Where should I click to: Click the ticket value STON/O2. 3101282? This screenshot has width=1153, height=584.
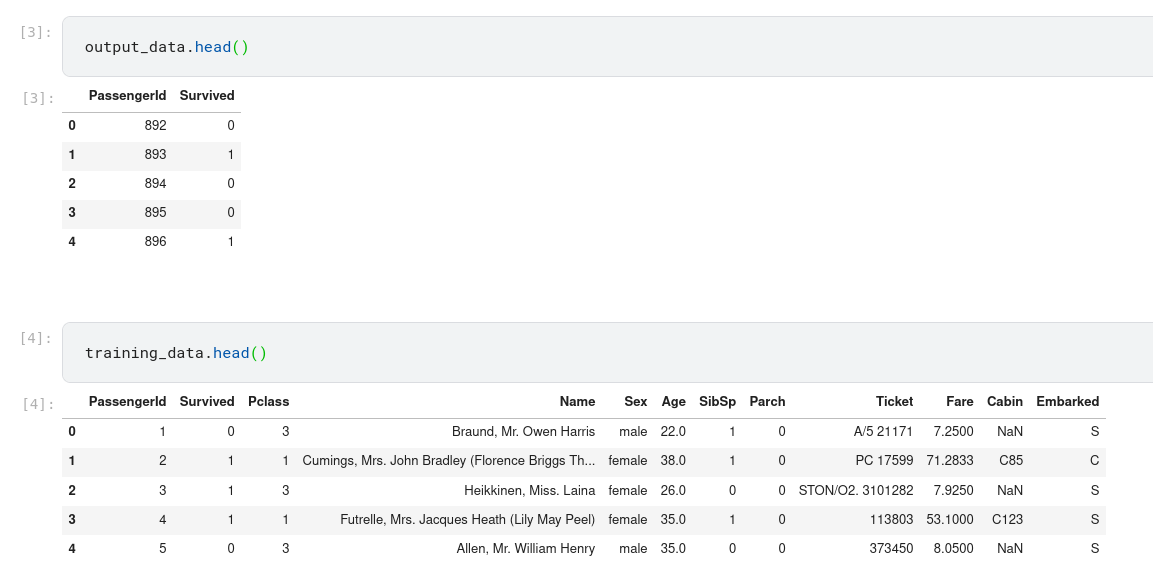[855, 490]
